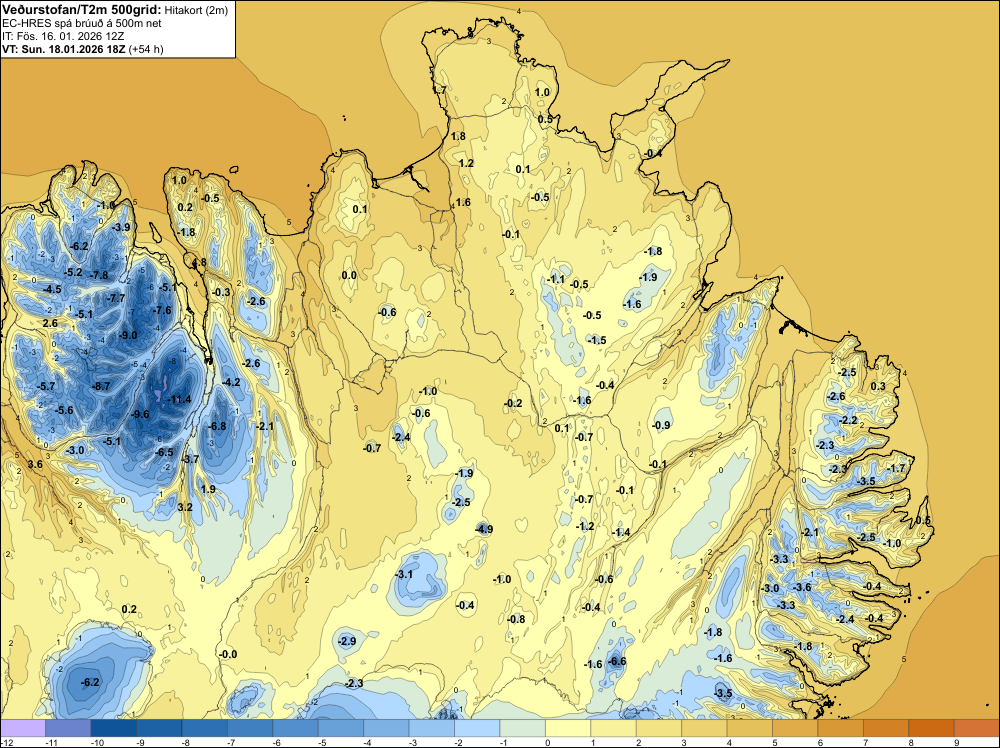Click the positive 3.2 temperature label
Screen dimensions: 1000x748
(x=185, y=507)
